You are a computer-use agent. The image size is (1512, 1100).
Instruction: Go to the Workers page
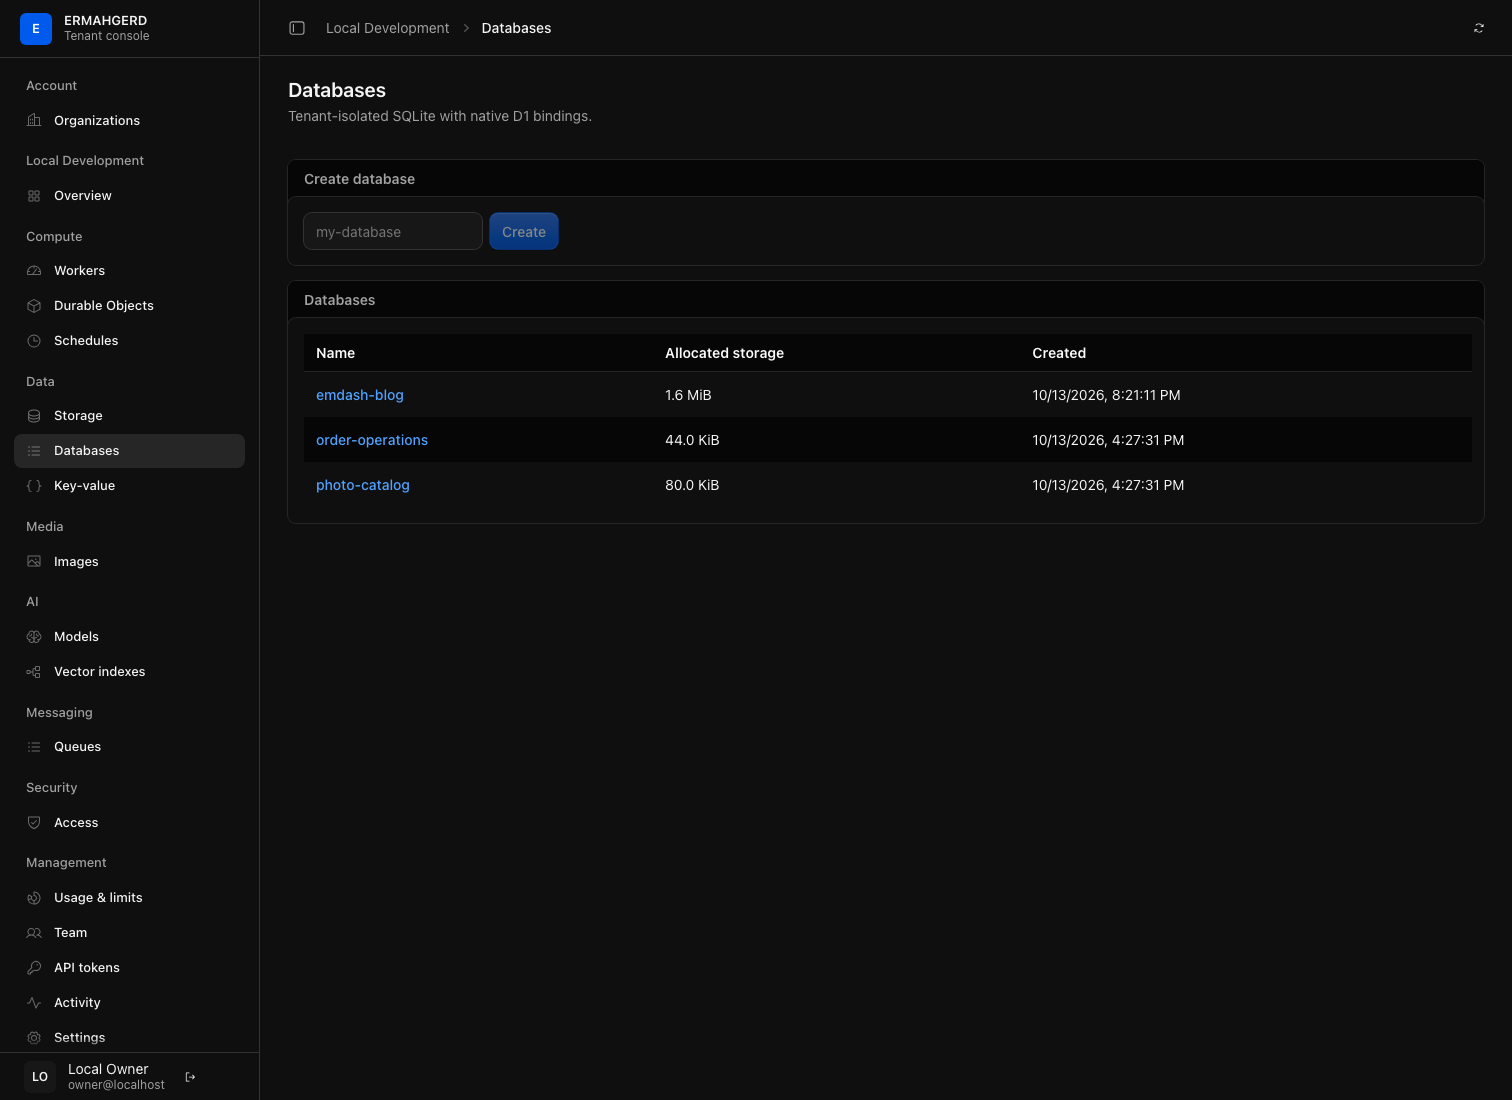pos(129,271)
